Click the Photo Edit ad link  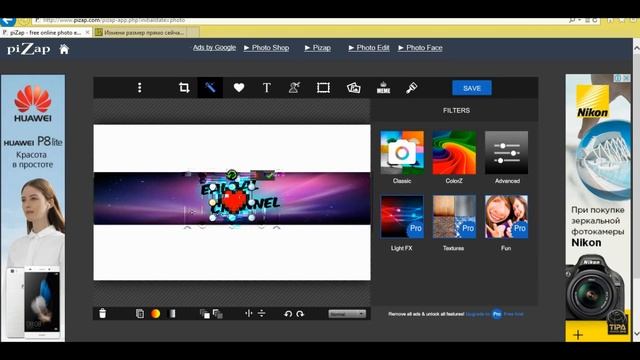[x=369, y=48]
